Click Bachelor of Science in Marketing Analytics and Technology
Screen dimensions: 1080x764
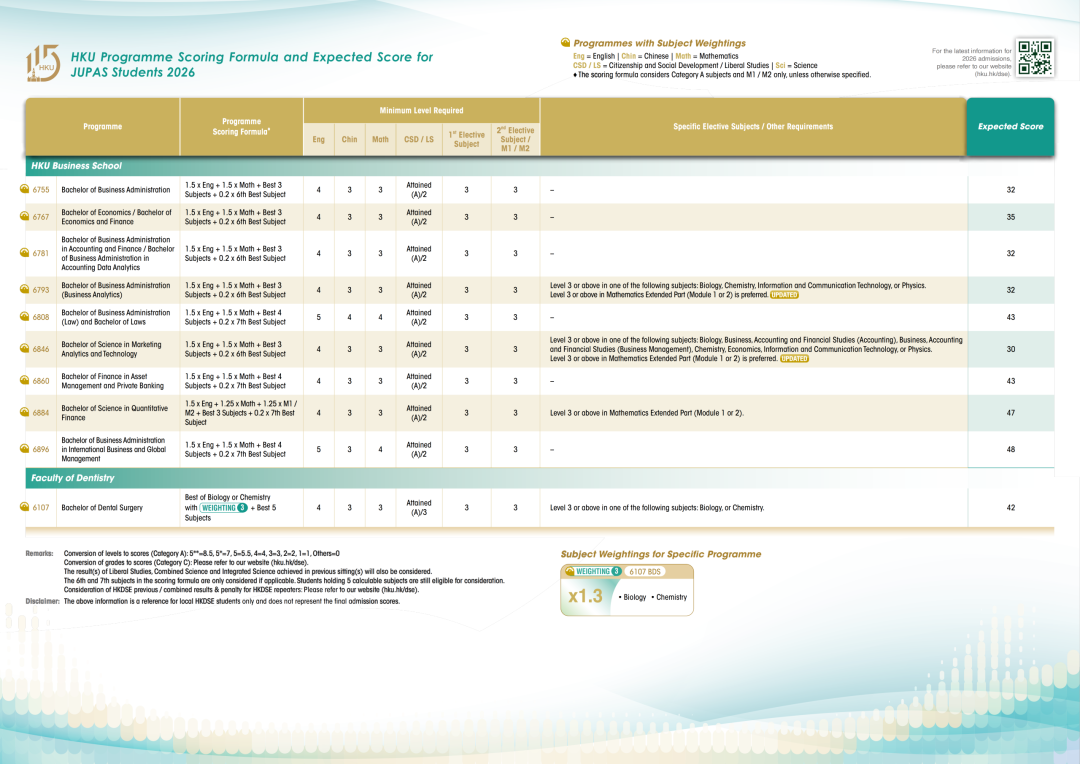coord(112,349)
